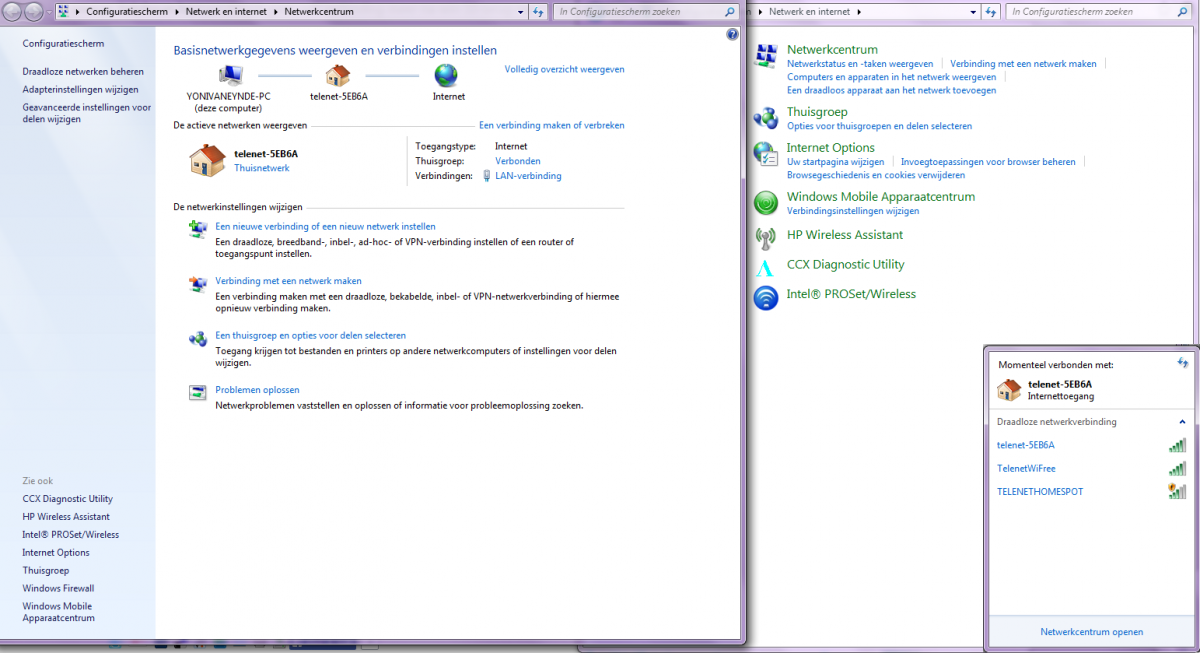Viewport: 1200px width, 653px height.
Task: Click Internet Options under Zie ook
Action: pos(56,552)
